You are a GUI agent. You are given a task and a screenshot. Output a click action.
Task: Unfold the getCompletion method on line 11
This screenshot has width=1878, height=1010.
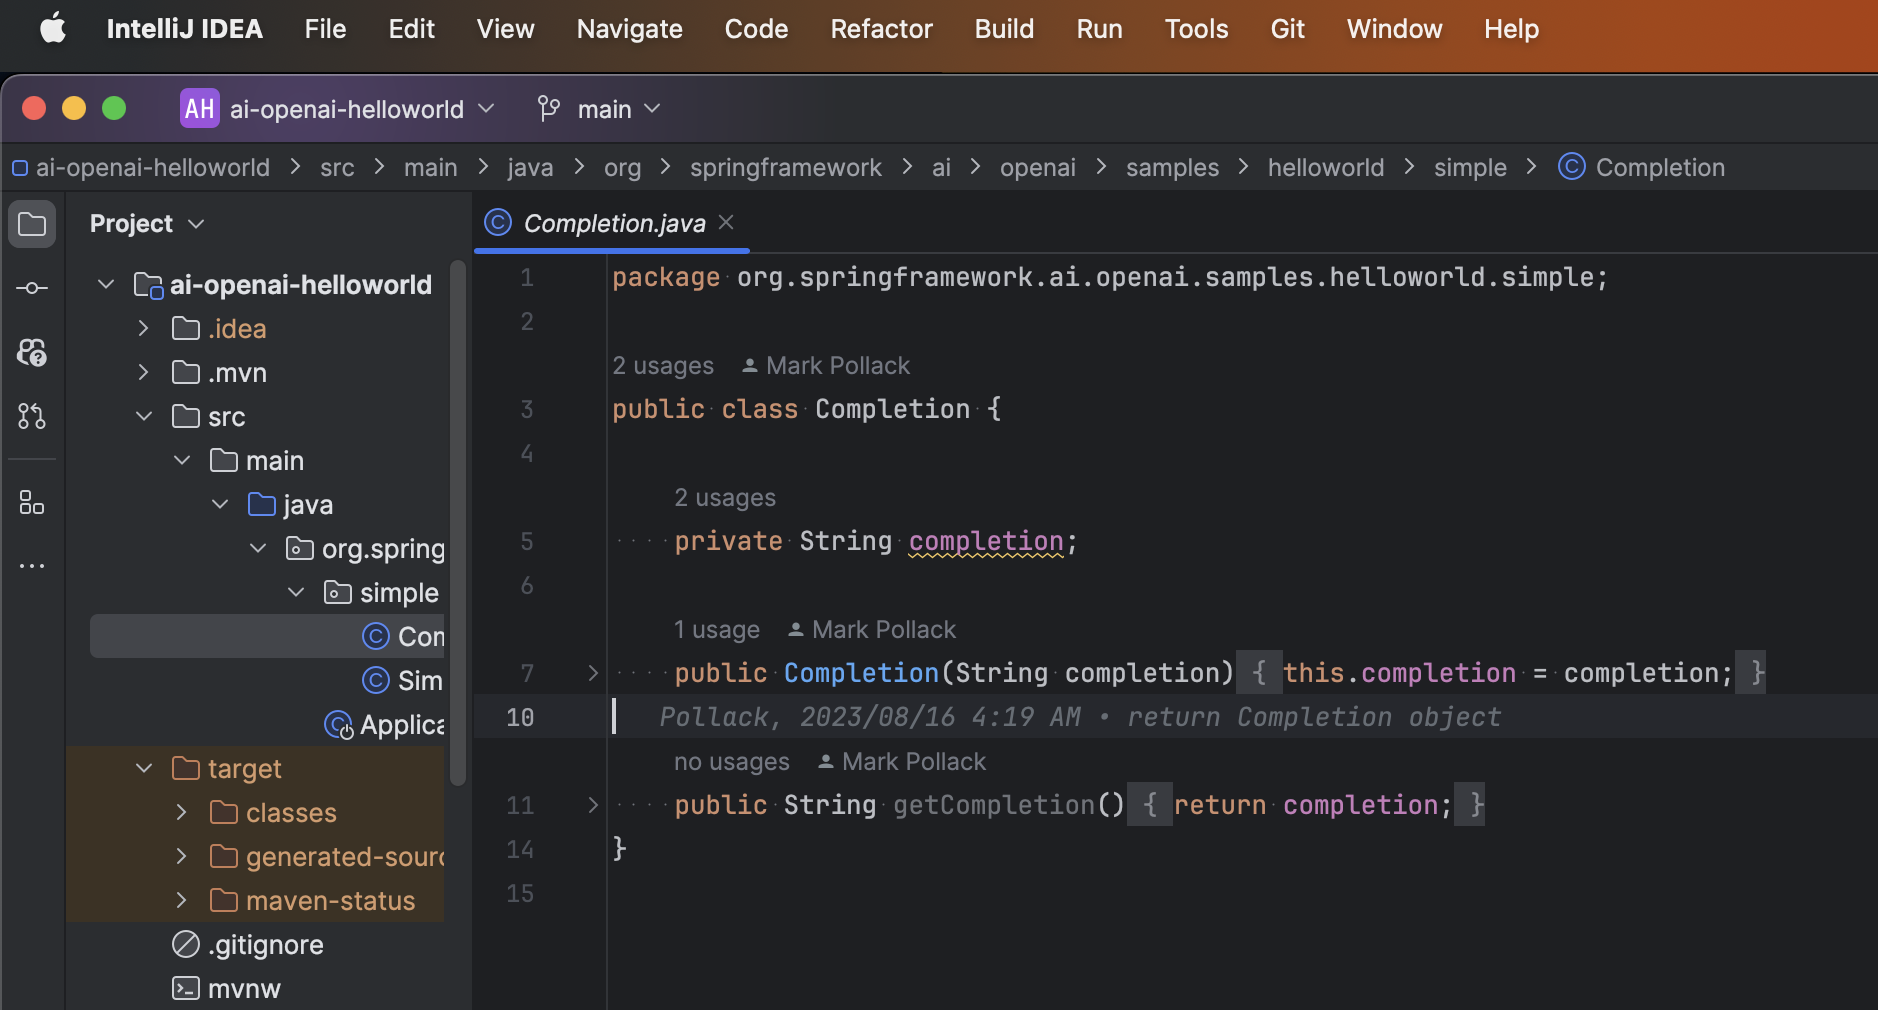[592, 805]
